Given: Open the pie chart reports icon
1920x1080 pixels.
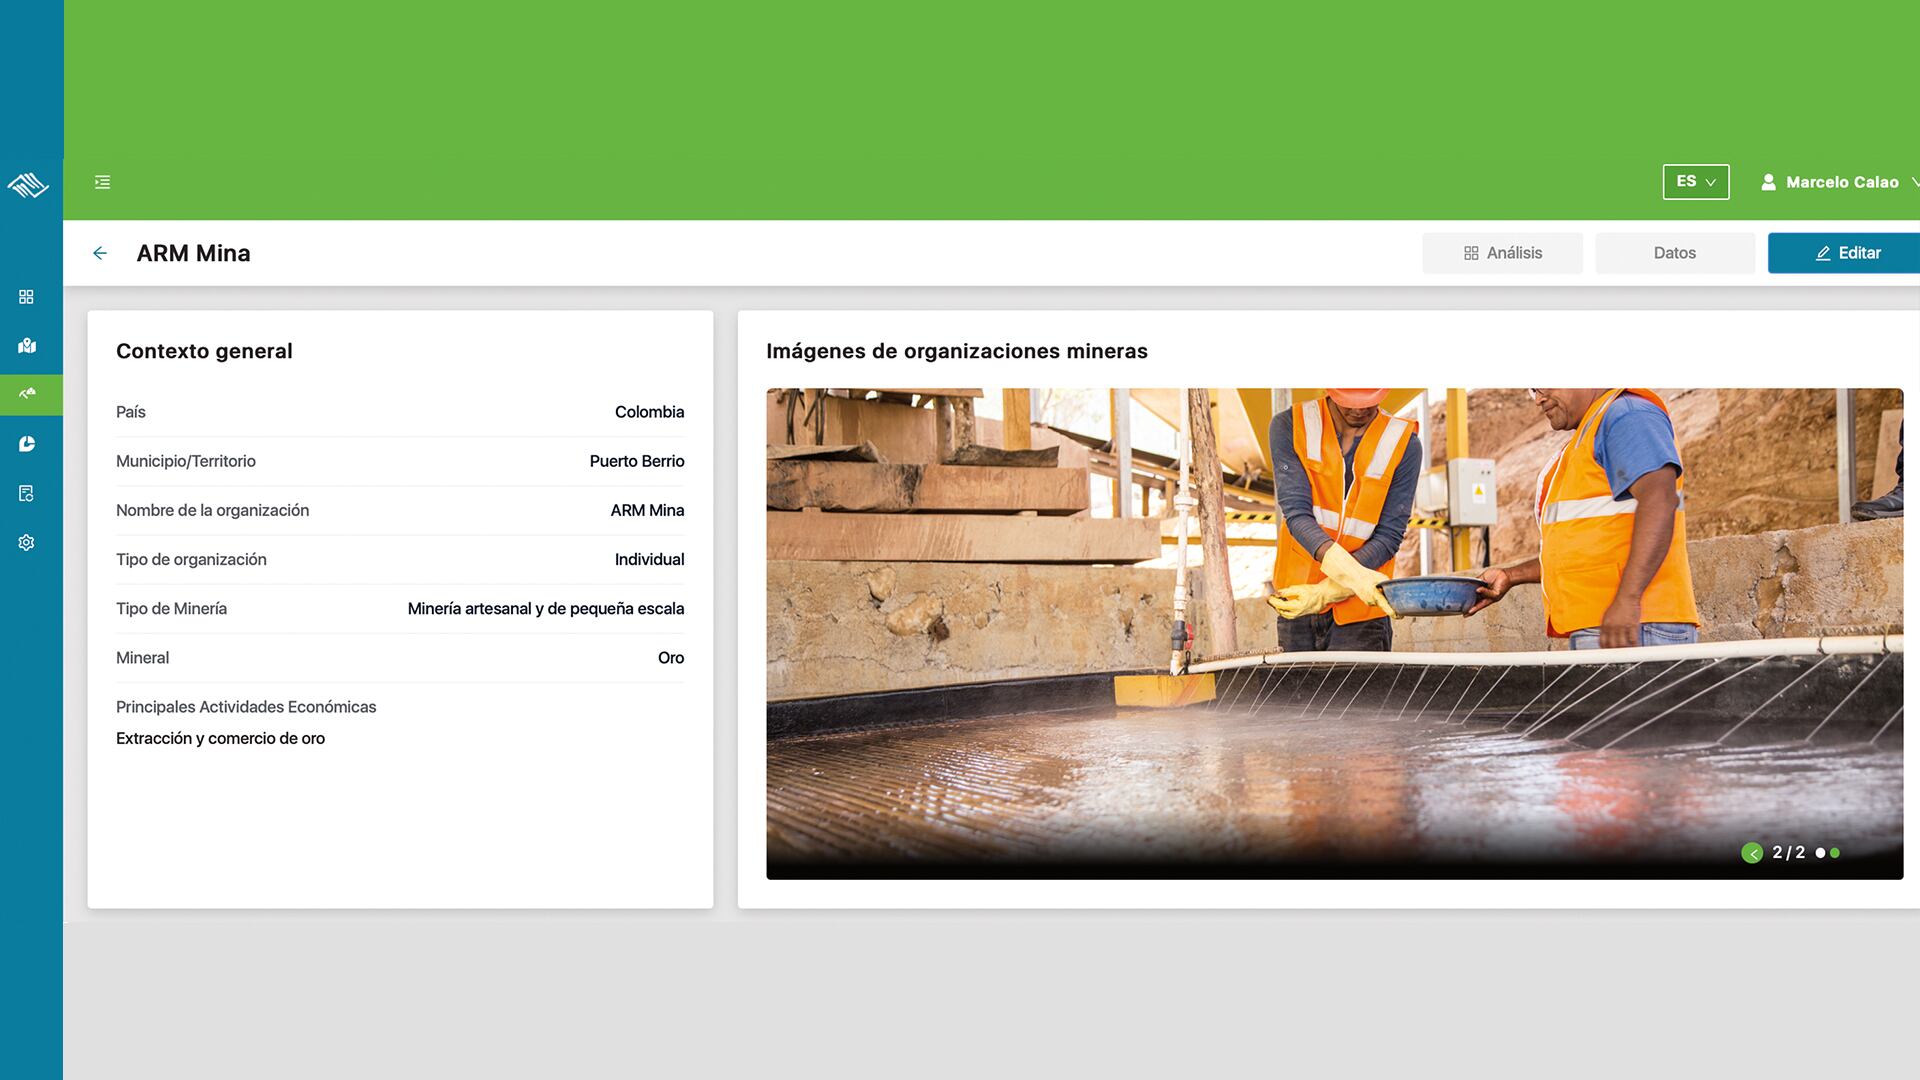Looking at the screenshot, I should coord(27,444).
